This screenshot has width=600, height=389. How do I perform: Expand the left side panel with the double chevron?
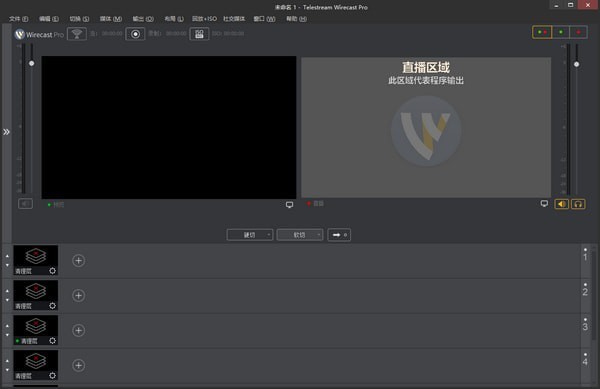click(7, 132)
